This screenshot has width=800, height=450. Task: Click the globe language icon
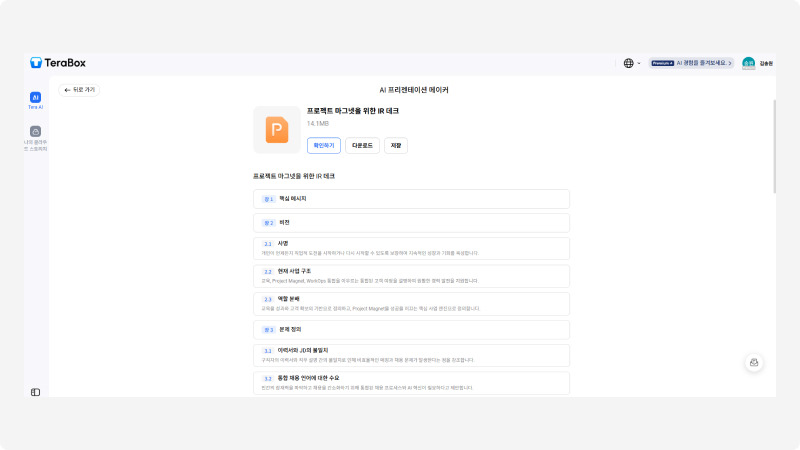[629, 63]
